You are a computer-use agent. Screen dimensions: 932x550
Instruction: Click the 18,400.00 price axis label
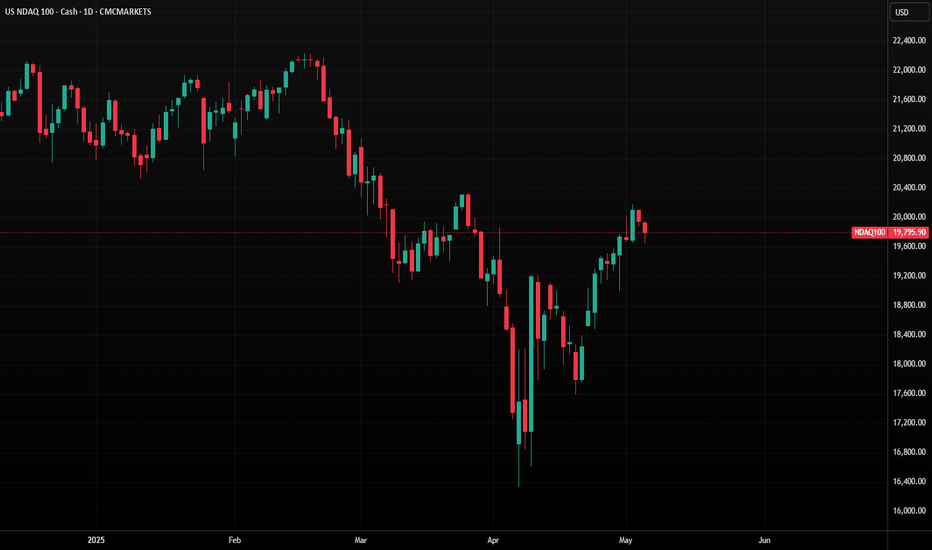[909, 335]
